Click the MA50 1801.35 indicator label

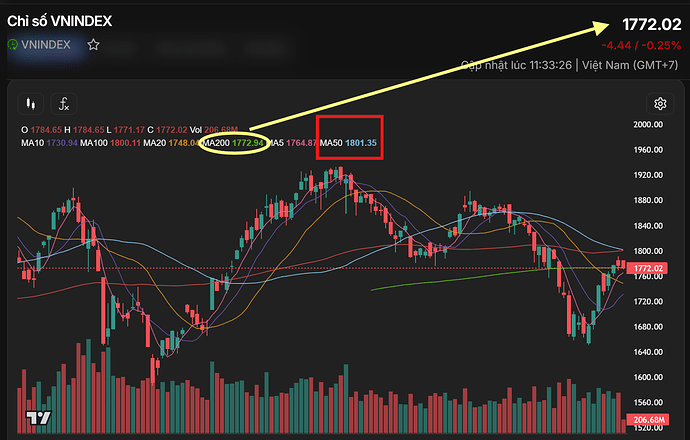(x=348, y=143)
